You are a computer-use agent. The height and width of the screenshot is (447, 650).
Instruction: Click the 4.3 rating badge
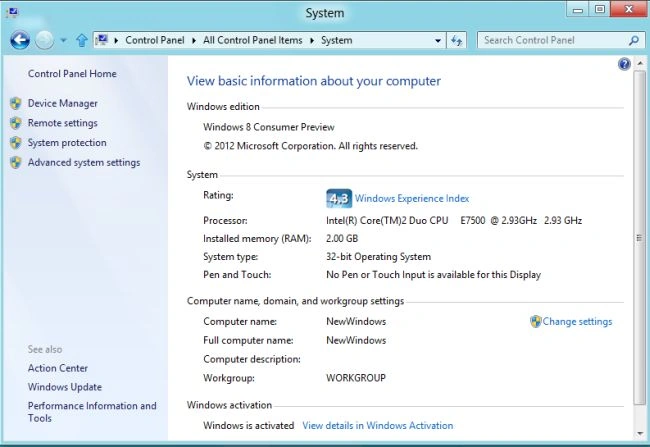pyautogui.click(x=339, y=198)
